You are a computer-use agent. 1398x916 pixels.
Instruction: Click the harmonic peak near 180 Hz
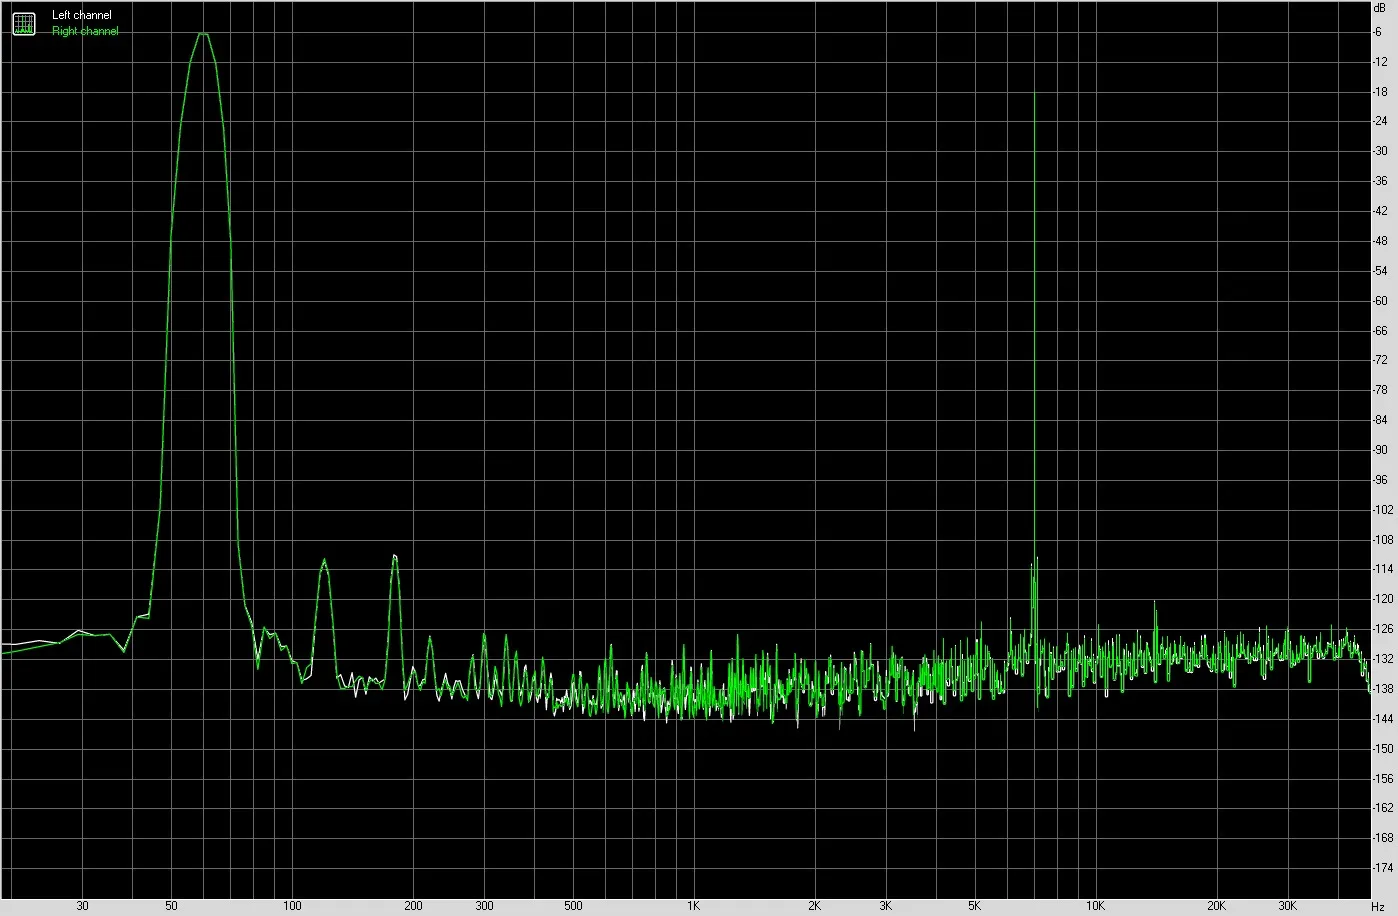(395, 556)
